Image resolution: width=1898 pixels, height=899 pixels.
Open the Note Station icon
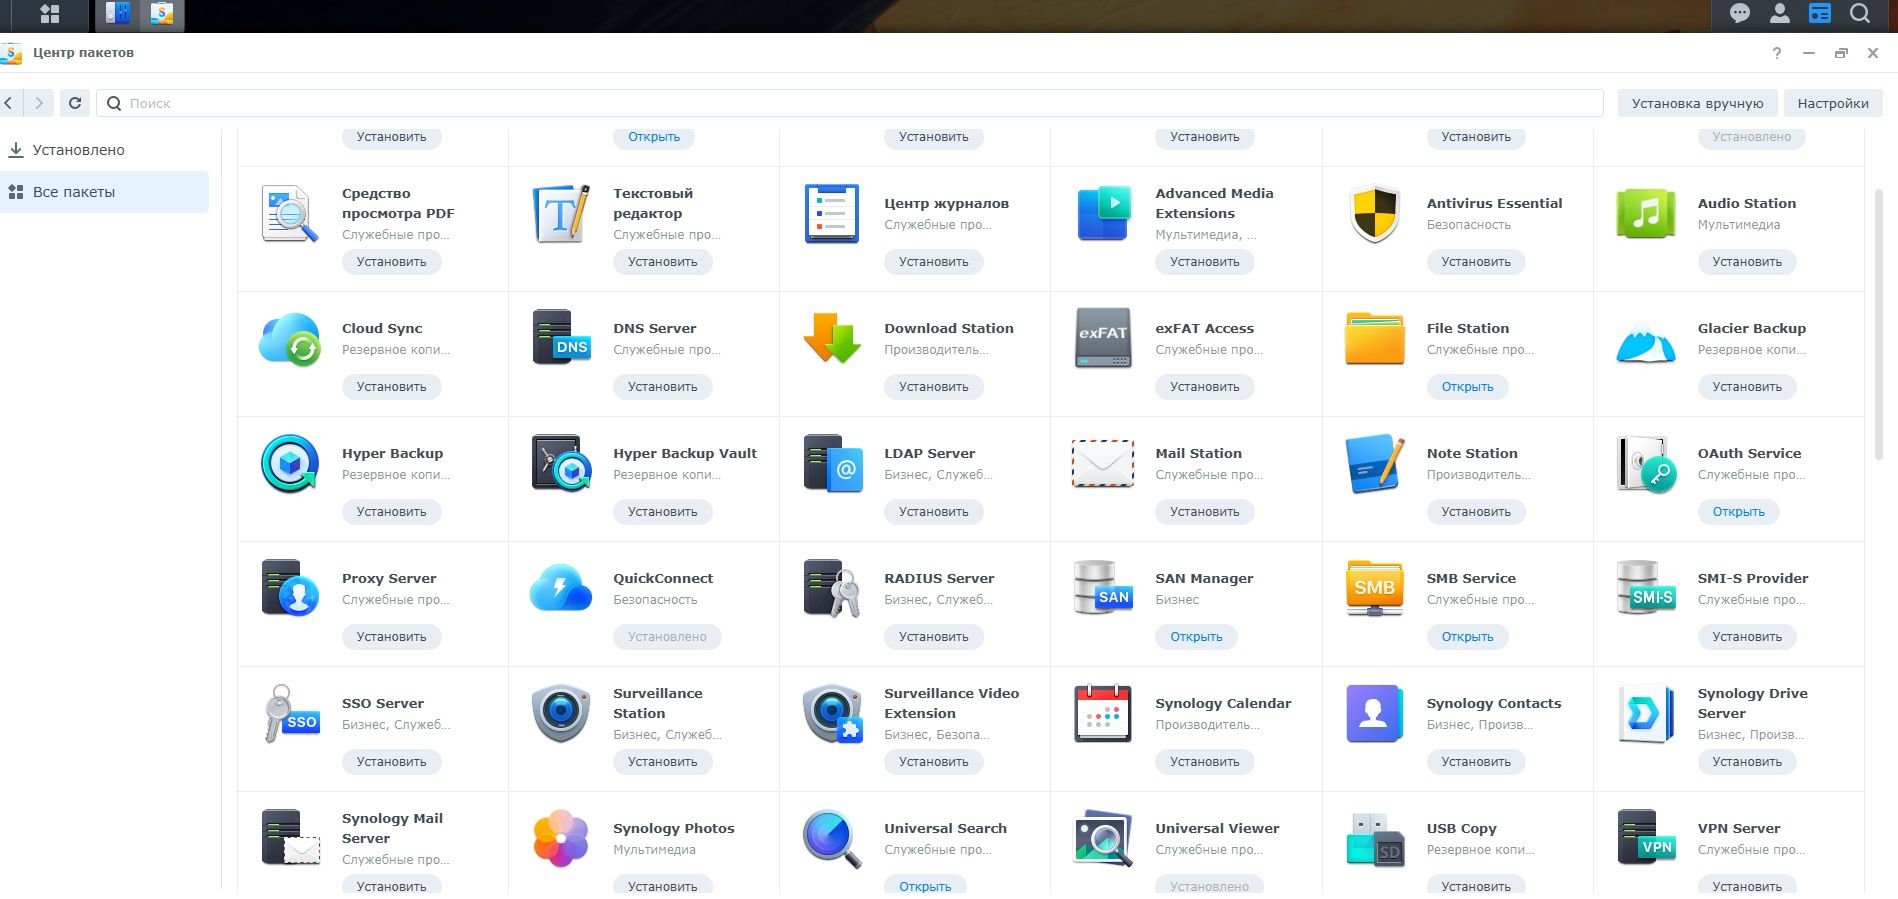click(x=1374, y=464)
